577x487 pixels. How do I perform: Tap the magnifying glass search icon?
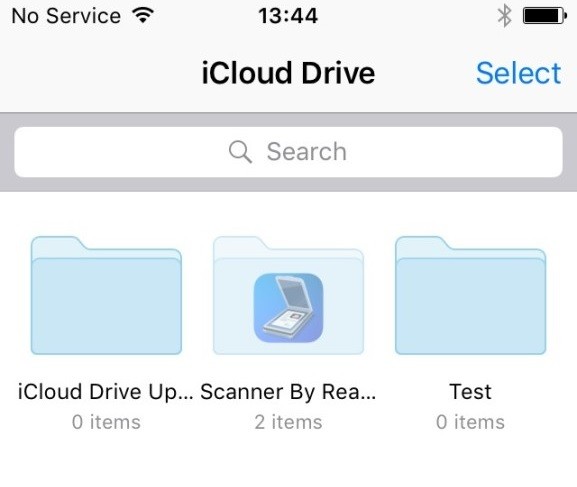coord(240,152)
